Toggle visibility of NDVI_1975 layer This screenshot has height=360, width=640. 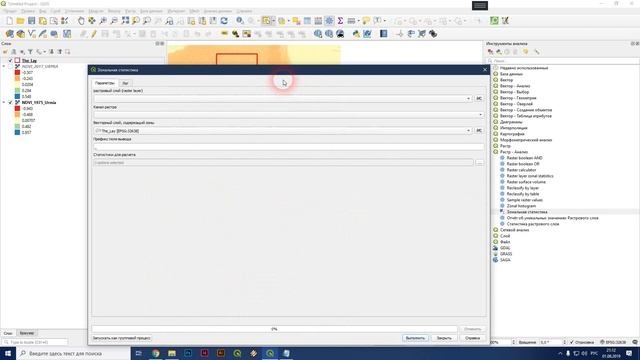11,102
